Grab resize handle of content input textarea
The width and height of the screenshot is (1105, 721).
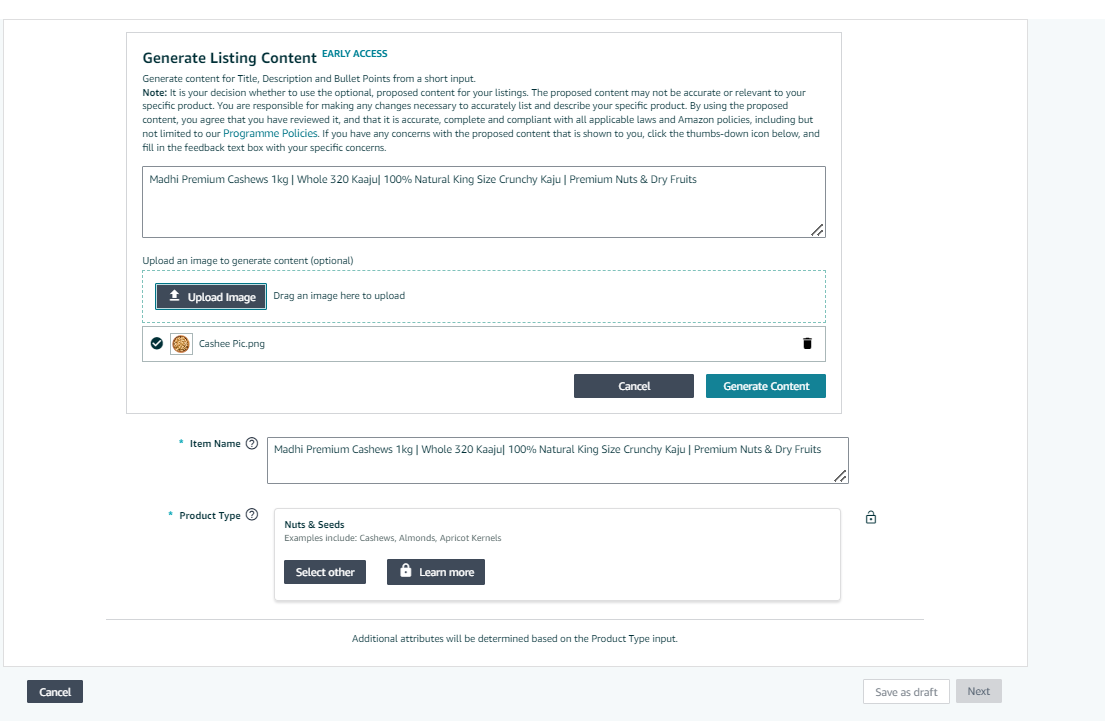point(817,230)
